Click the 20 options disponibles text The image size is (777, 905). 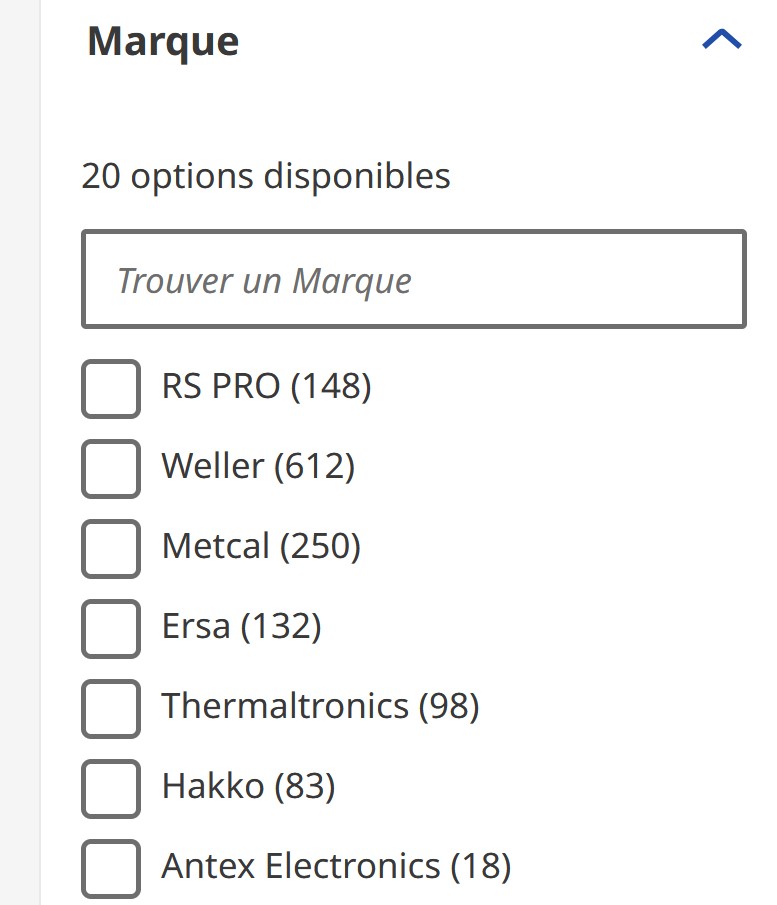[266, 176]
